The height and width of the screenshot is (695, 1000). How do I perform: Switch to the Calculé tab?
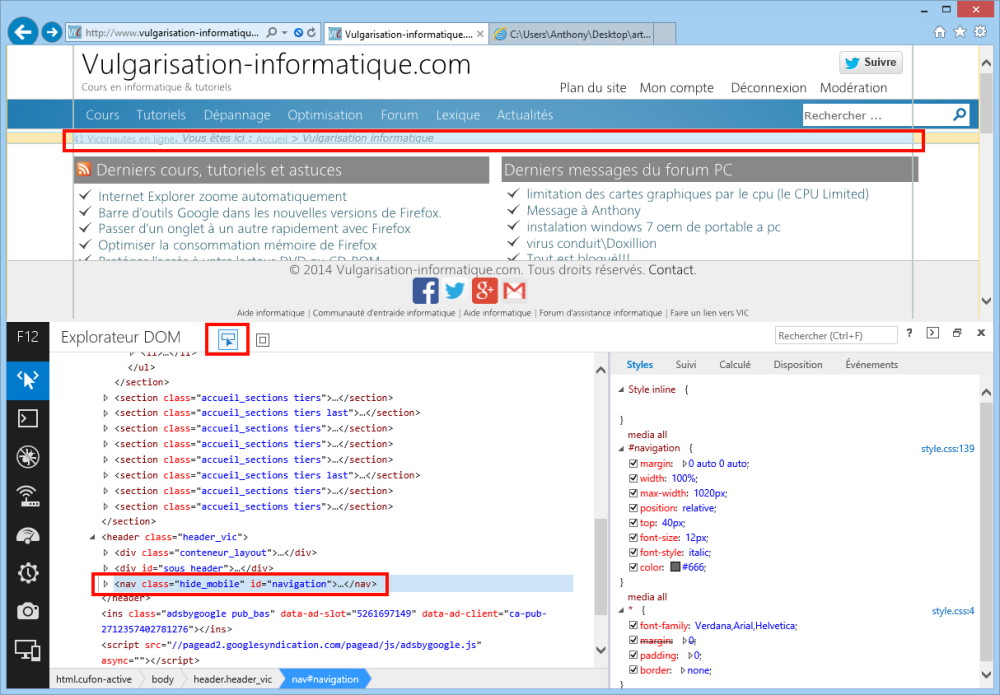[x=735, y=364]
